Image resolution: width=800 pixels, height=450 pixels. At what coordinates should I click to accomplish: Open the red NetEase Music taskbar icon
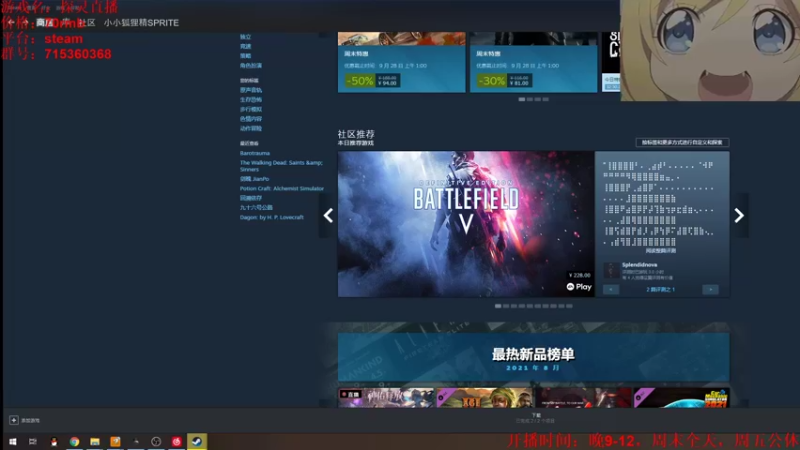click(x=177, y=441)
